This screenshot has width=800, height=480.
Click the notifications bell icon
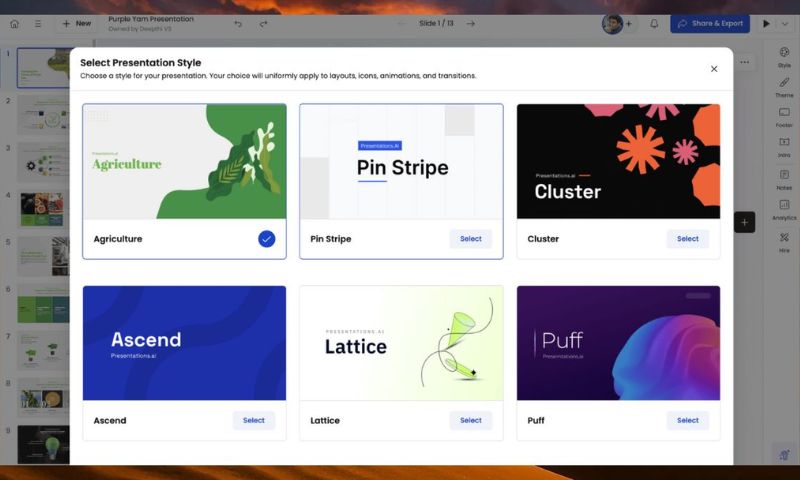pyautogui.click(x=654, y=23)
